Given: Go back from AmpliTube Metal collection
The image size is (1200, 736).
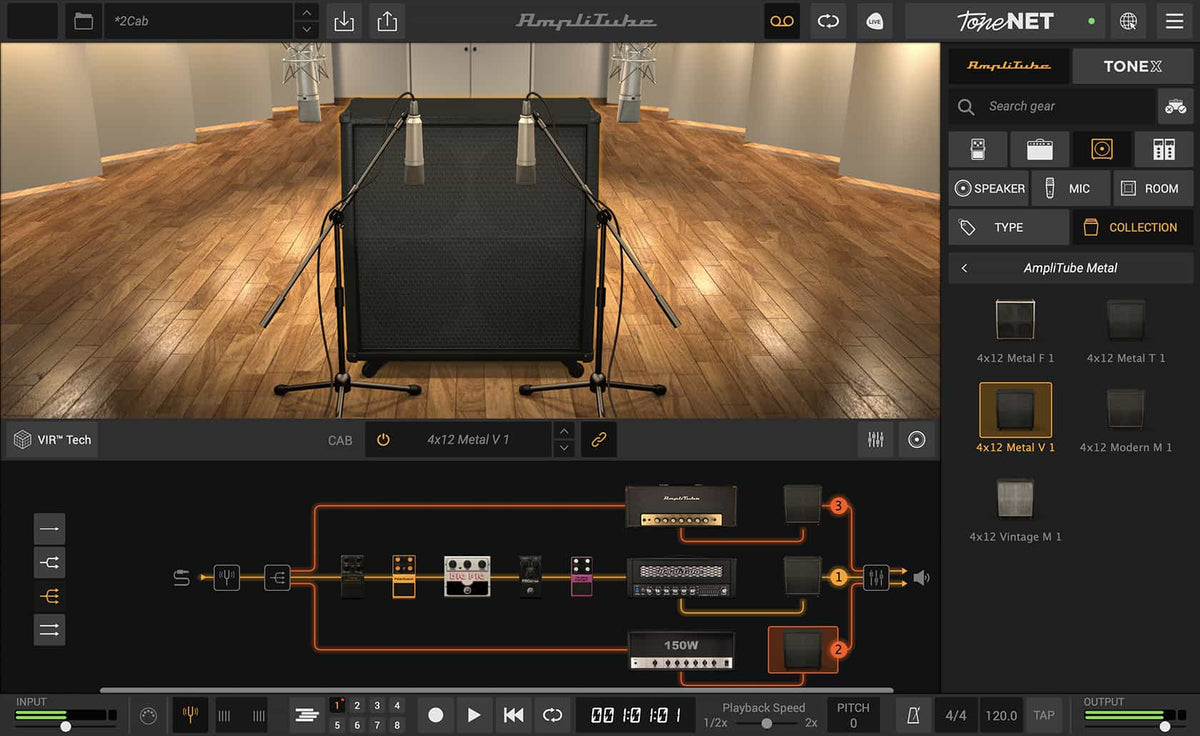Looking at the screenshot, I should (964, 268).
